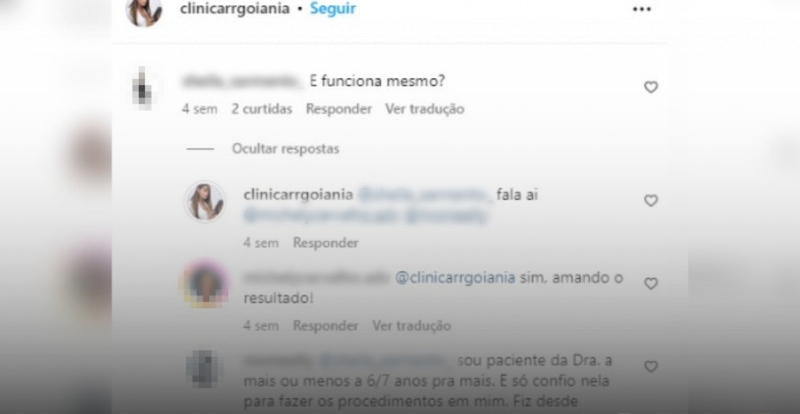Click the clinicarrgoiania profile picture in header
Viewport: 800px width, 414px height.
tap(144, 10)
